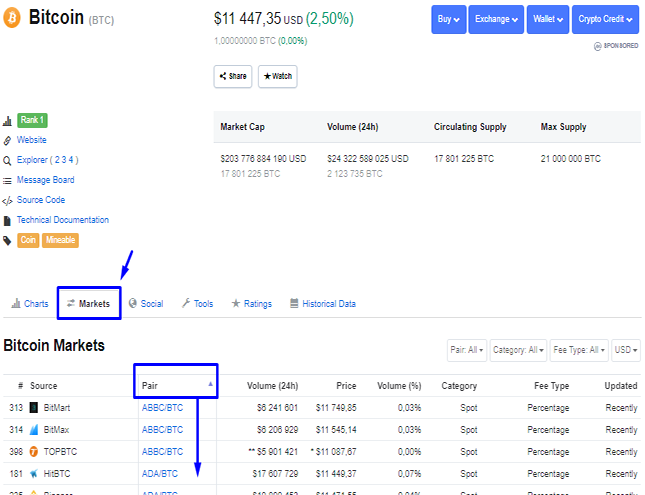645x495 pixels.
Task: Click the chain link icon beside Website
Action: pyautogui.click(x=7, y=141)
